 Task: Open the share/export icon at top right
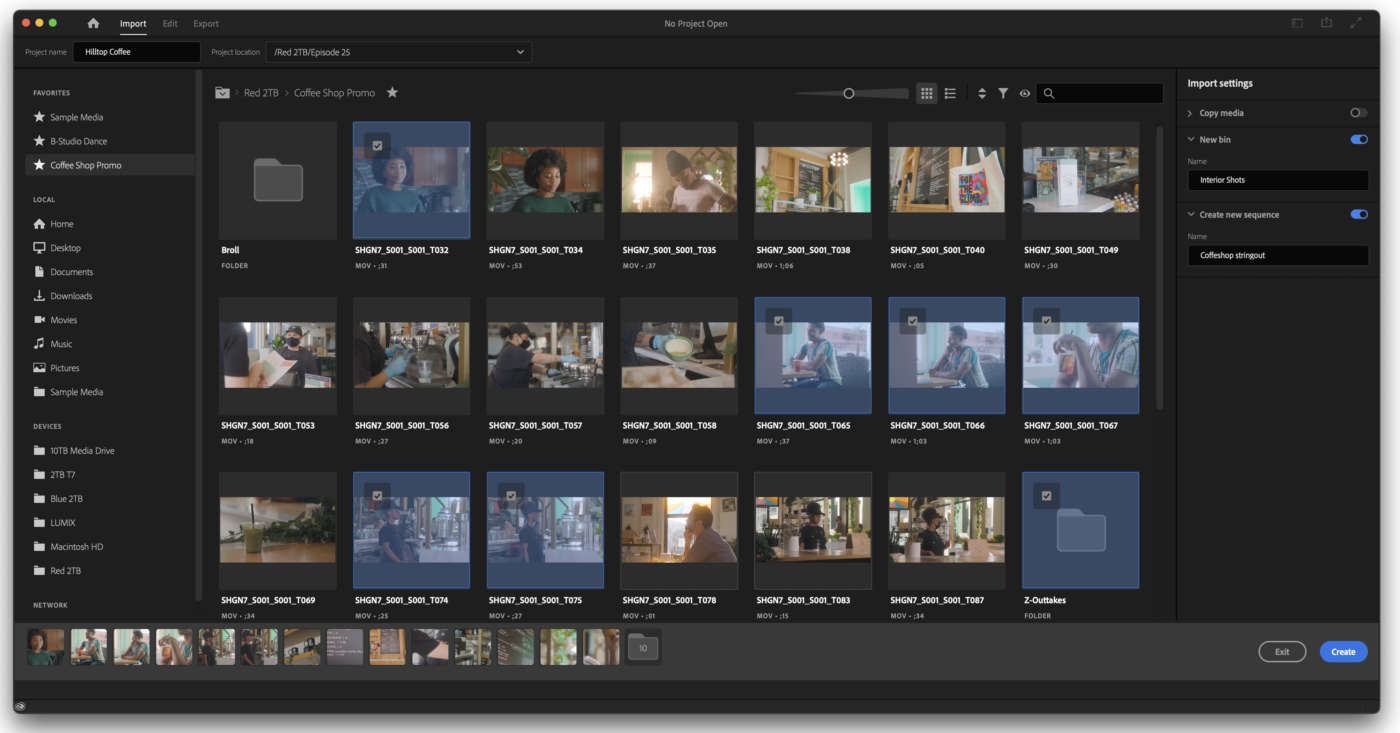click(1326, 23)
